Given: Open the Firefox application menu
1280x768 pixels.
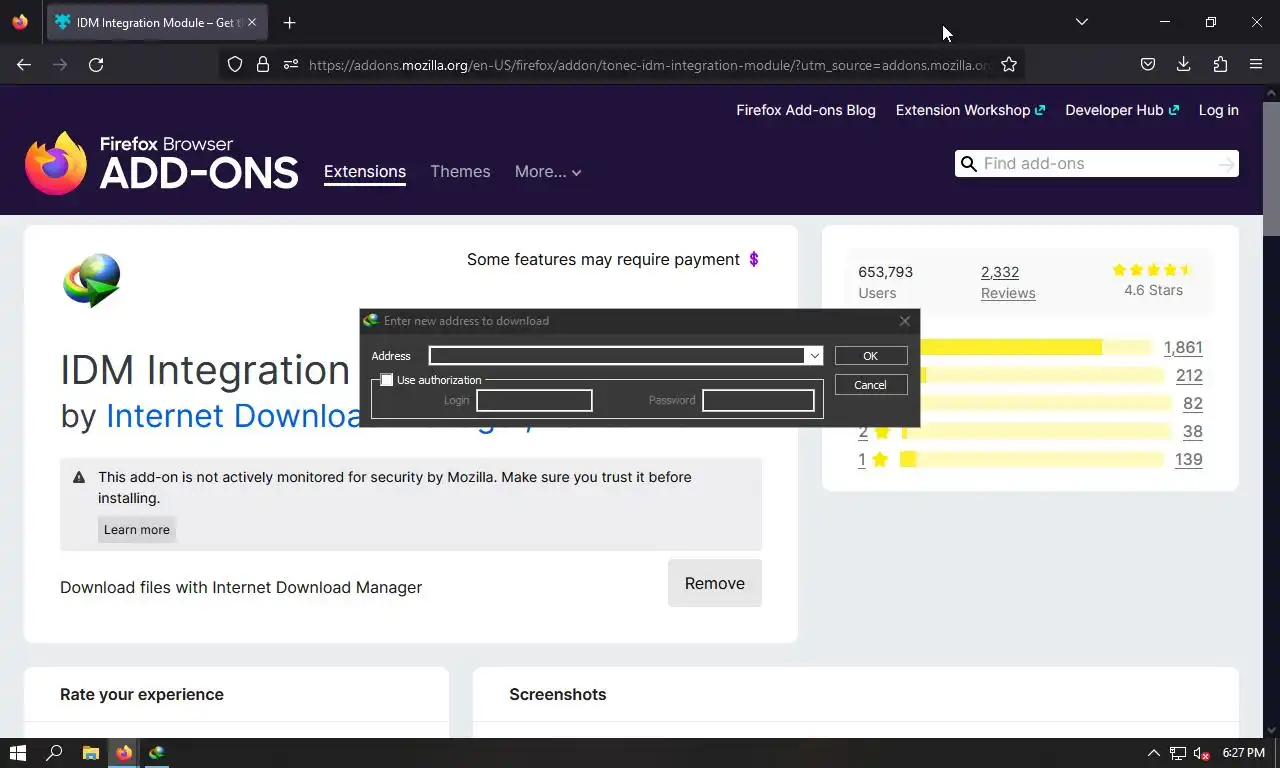Looking at the screenshot, I should click(1256, 64).
